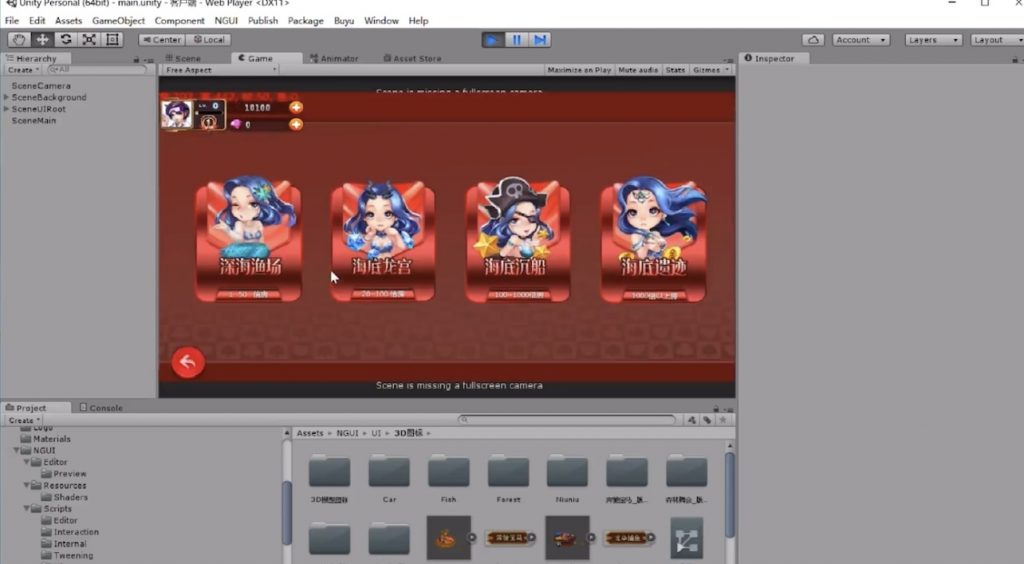Click the plus icon beside 18100 coins

coord(296,107)
